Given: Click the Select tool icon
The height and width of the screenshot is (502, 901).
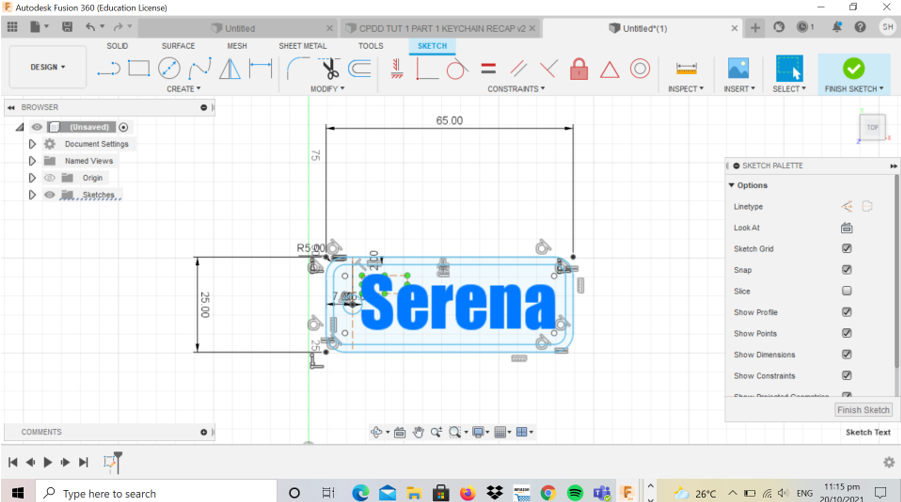Looking at the screenshot, I should [789, 68].
